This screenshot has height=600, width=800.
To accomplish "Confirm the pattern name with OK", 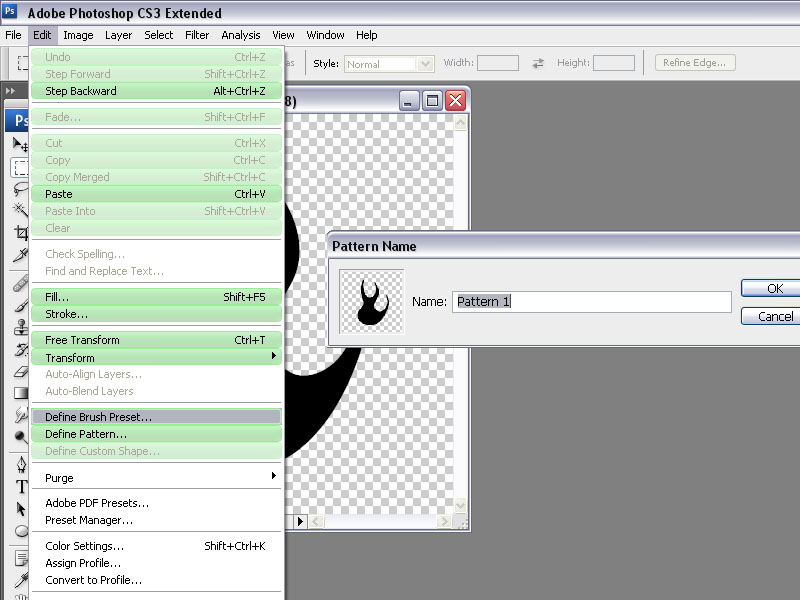I will point(772,288).
